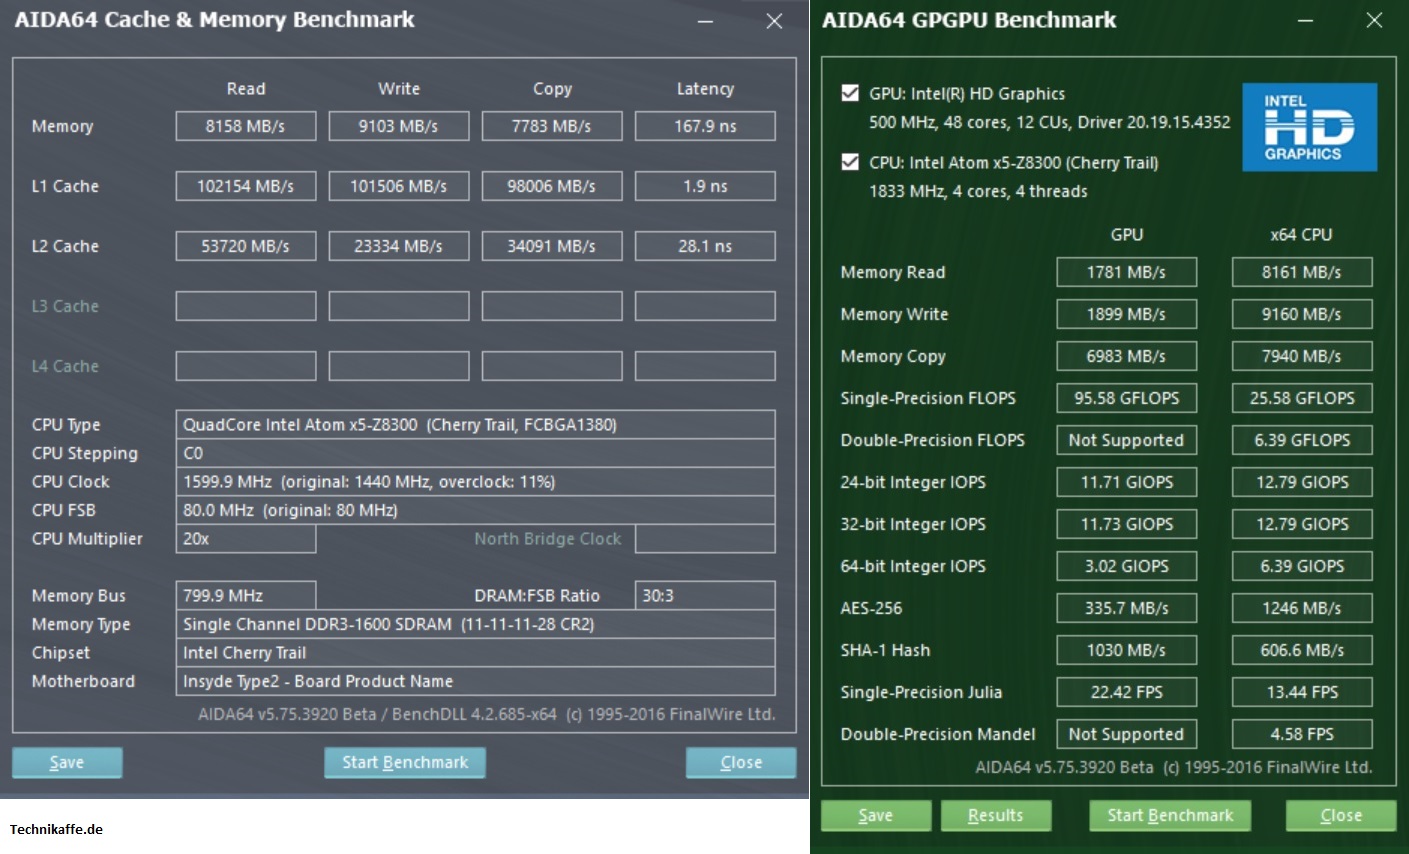Screen dimensions: 1409x854
Task: Select GPU Memory Write value 1899 MB/s
Action: coord(1127,314)
